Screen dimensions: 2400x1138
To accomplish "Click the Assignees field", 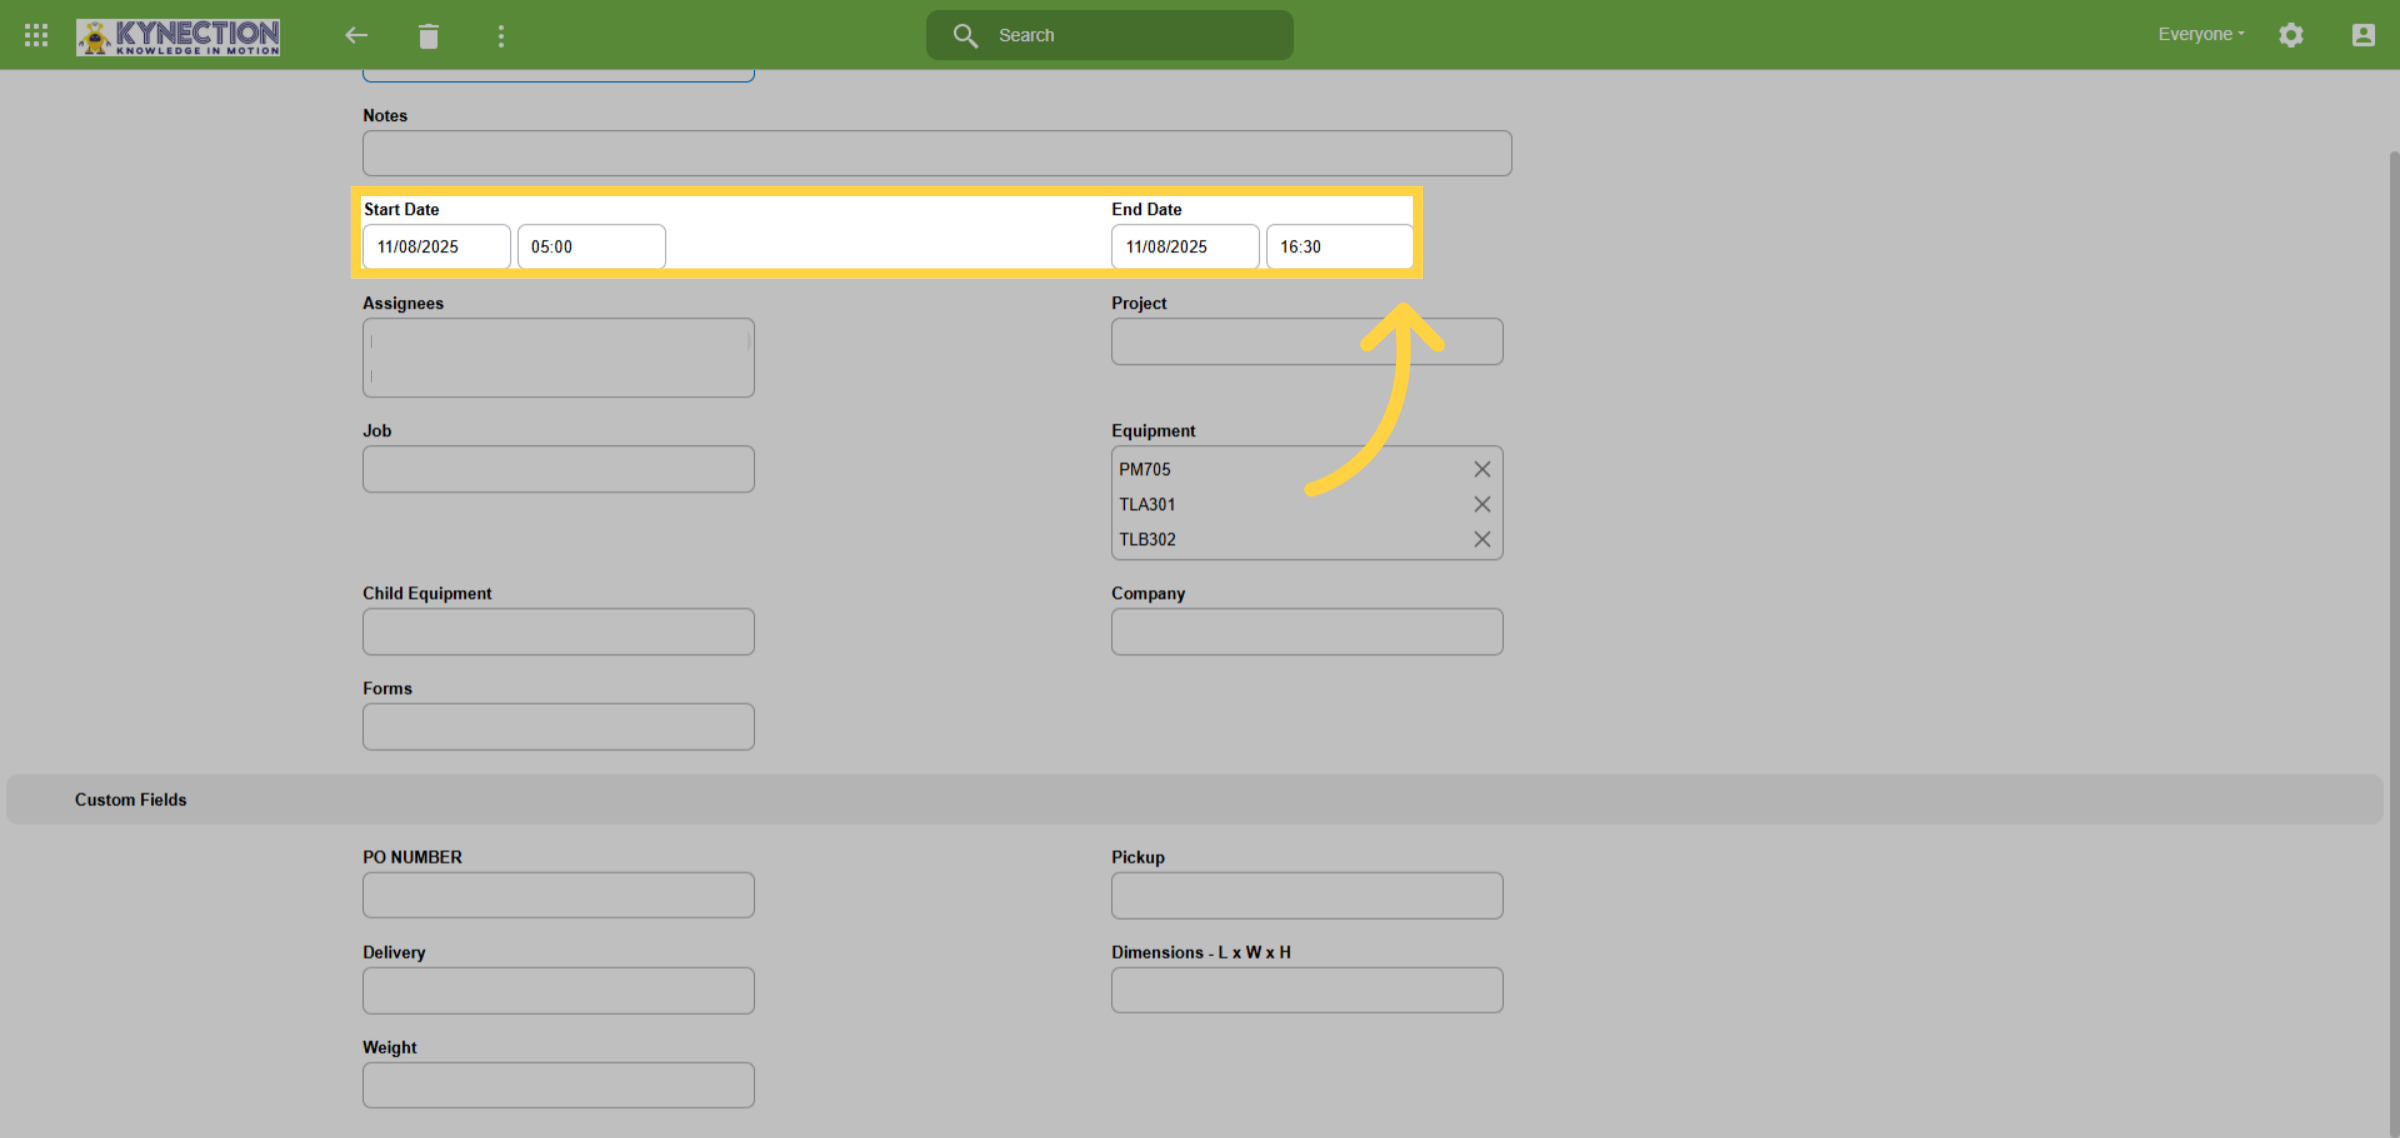I will [x=558, y=358].
